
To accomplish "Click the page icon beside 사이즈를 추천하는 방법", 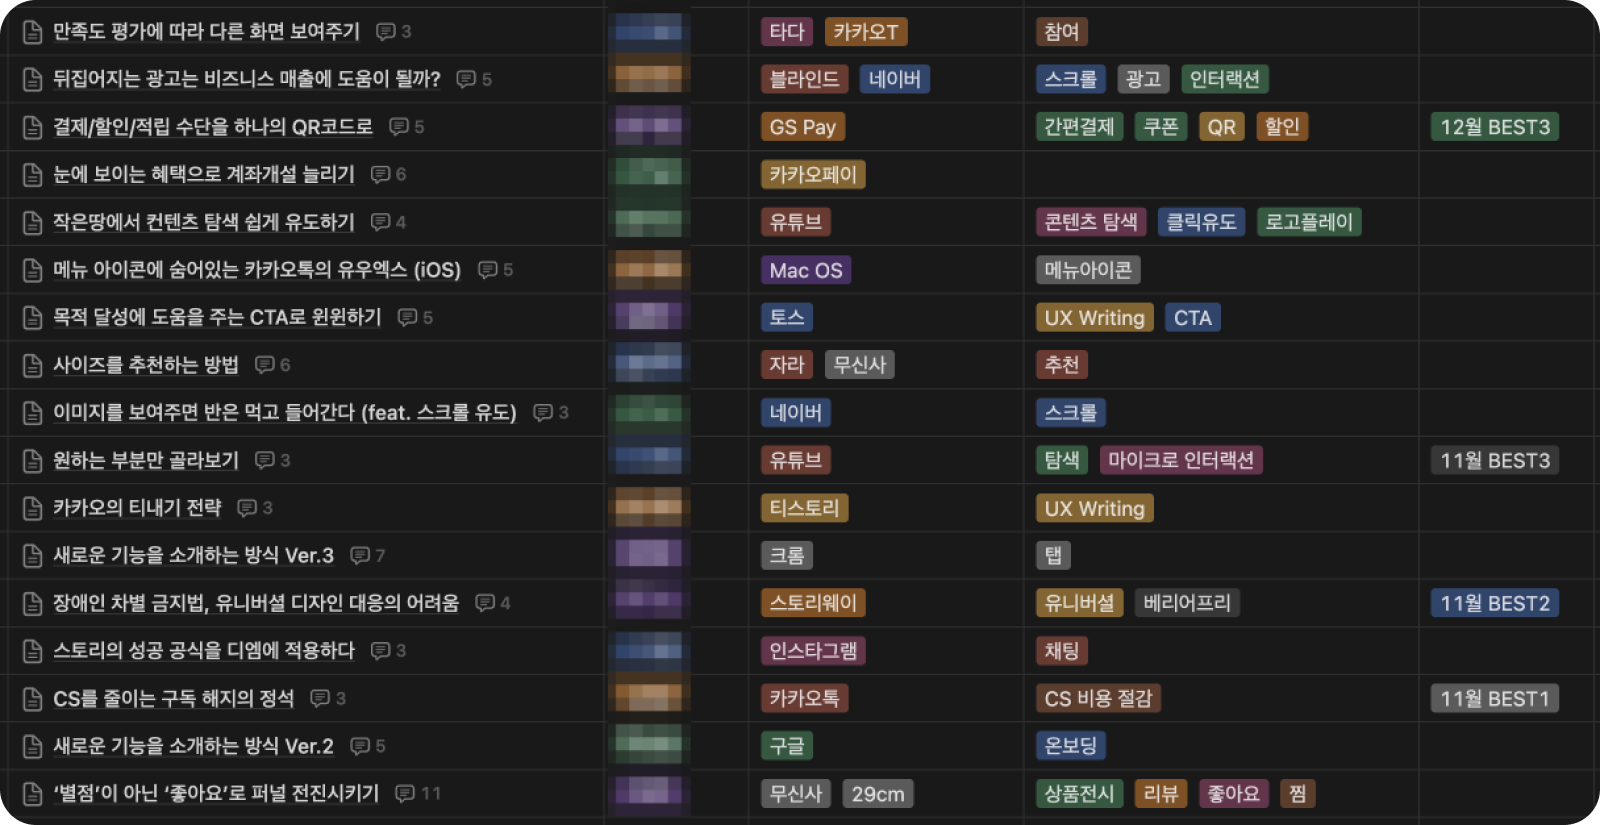I will coord(32,365).
